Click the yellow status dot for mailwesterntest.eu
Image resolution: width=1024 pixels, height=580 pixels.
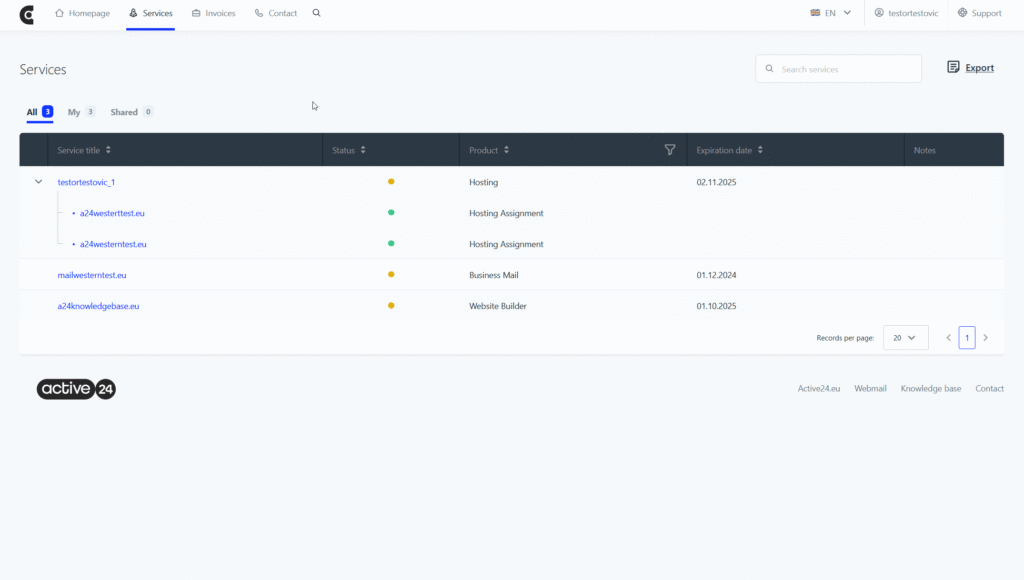pyautogui.click(x=391, y=274)
